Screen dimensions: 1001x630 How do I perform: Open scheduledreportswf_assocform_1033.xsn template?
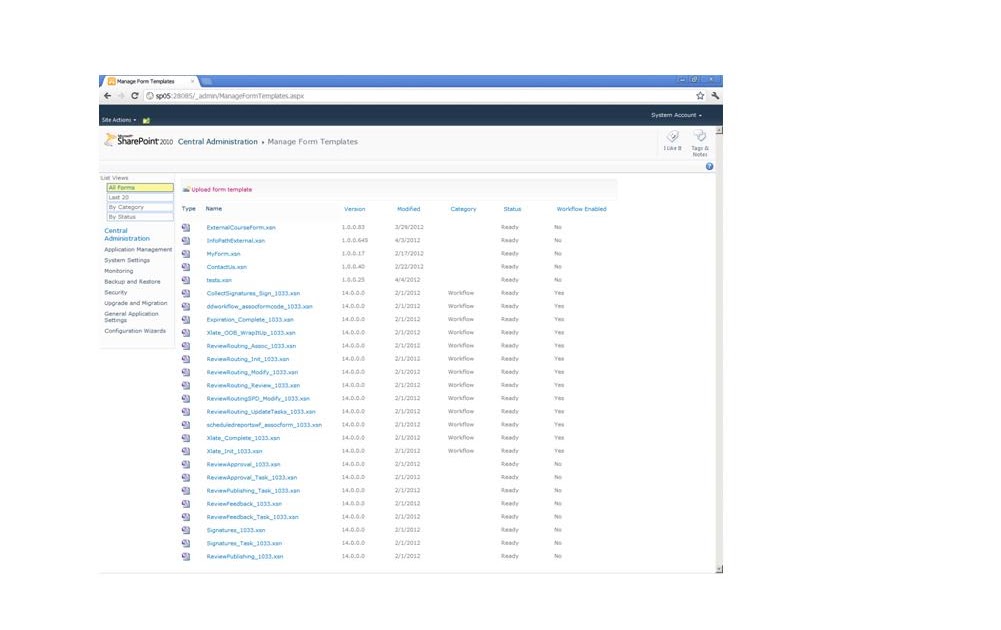[264, 425]
